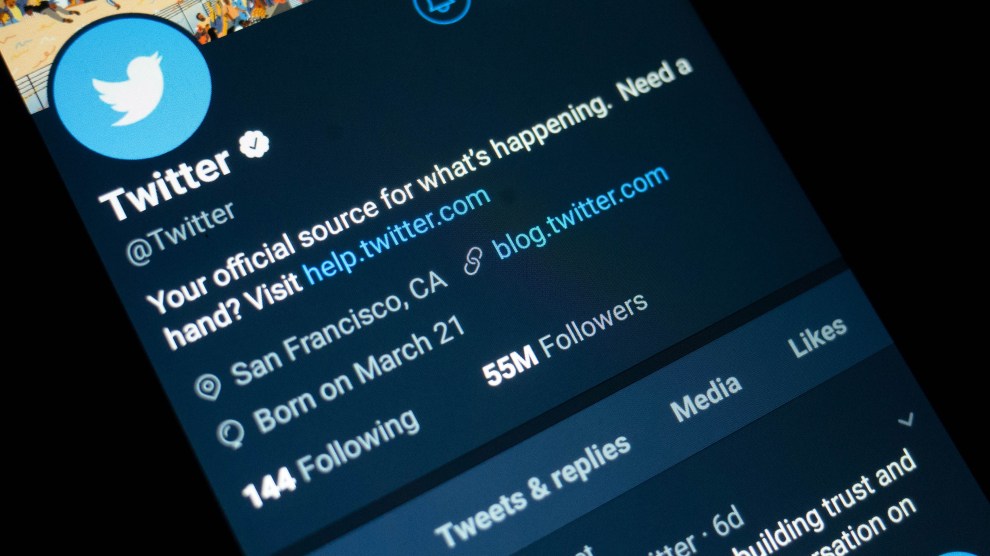View the 144 Following list
The width and height of the screenshot is (990, 556).
(331, 458)
